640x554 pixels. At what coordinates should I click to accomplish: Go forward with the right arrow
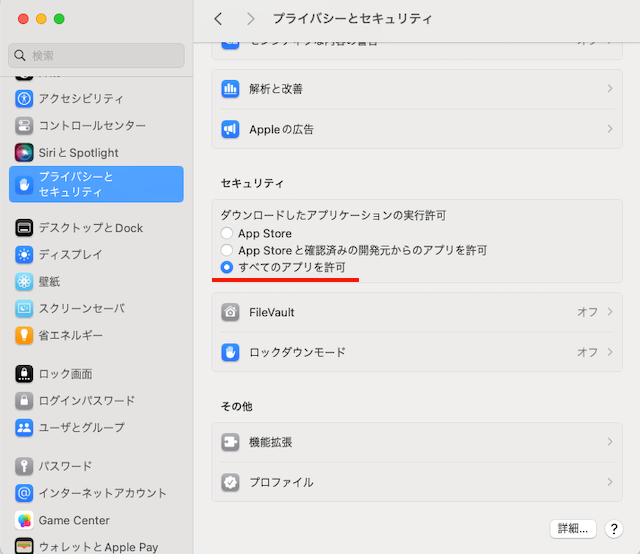pyautogui.click(x=251, y=19)
